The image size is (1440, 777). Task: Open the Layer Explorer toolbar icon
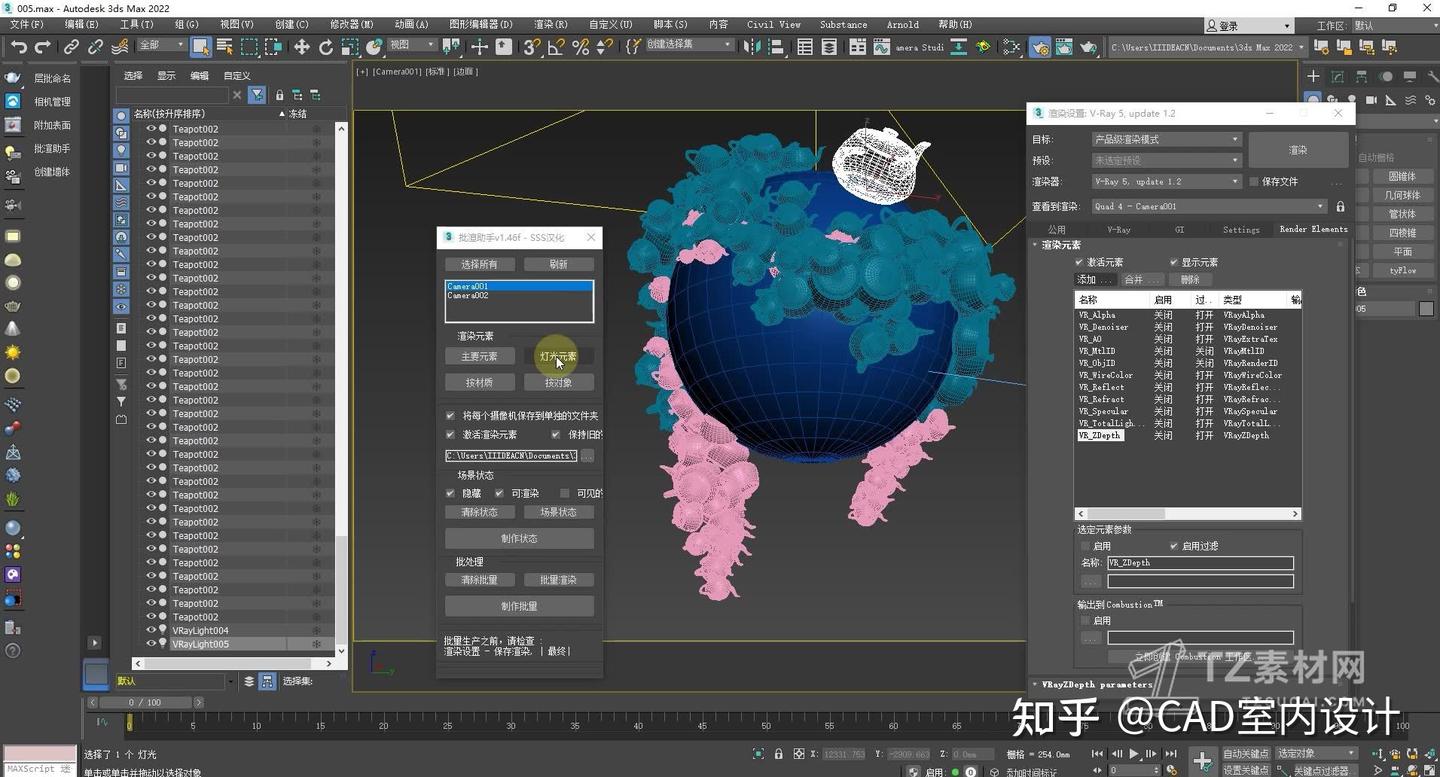click(829, 46)
